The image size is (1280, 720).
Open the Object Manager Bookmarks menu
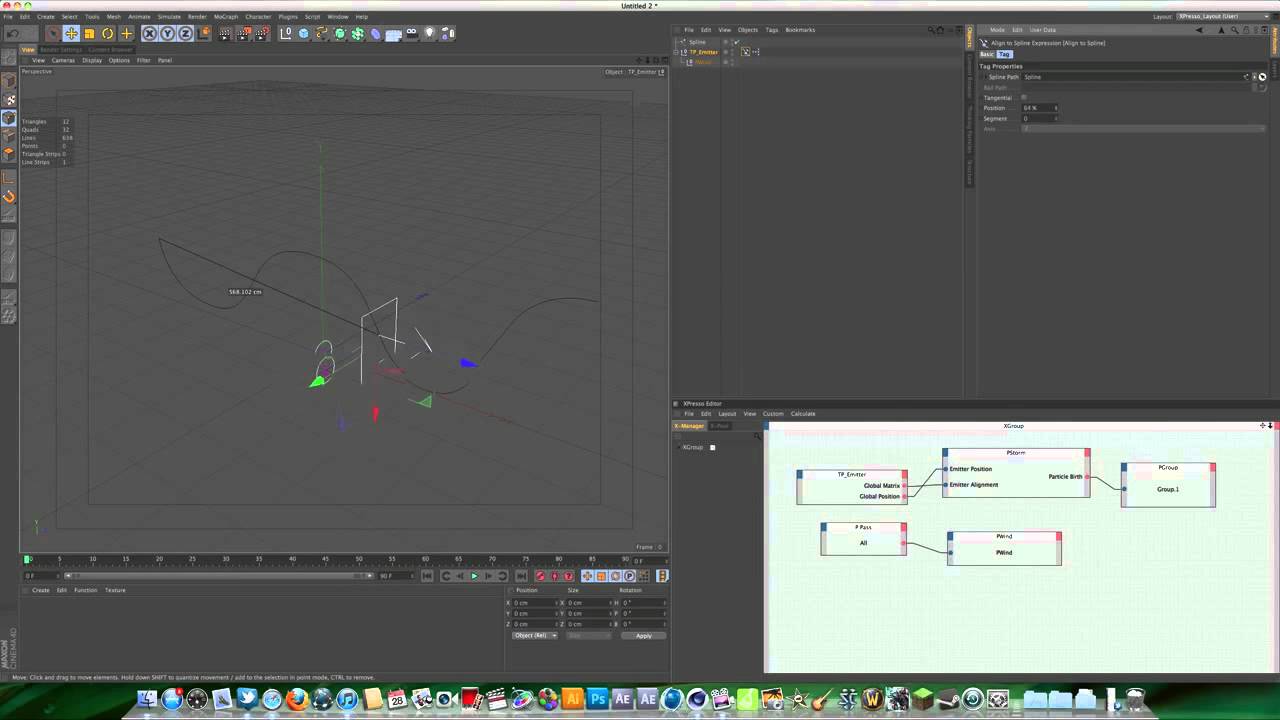click(x=800, y=30)
